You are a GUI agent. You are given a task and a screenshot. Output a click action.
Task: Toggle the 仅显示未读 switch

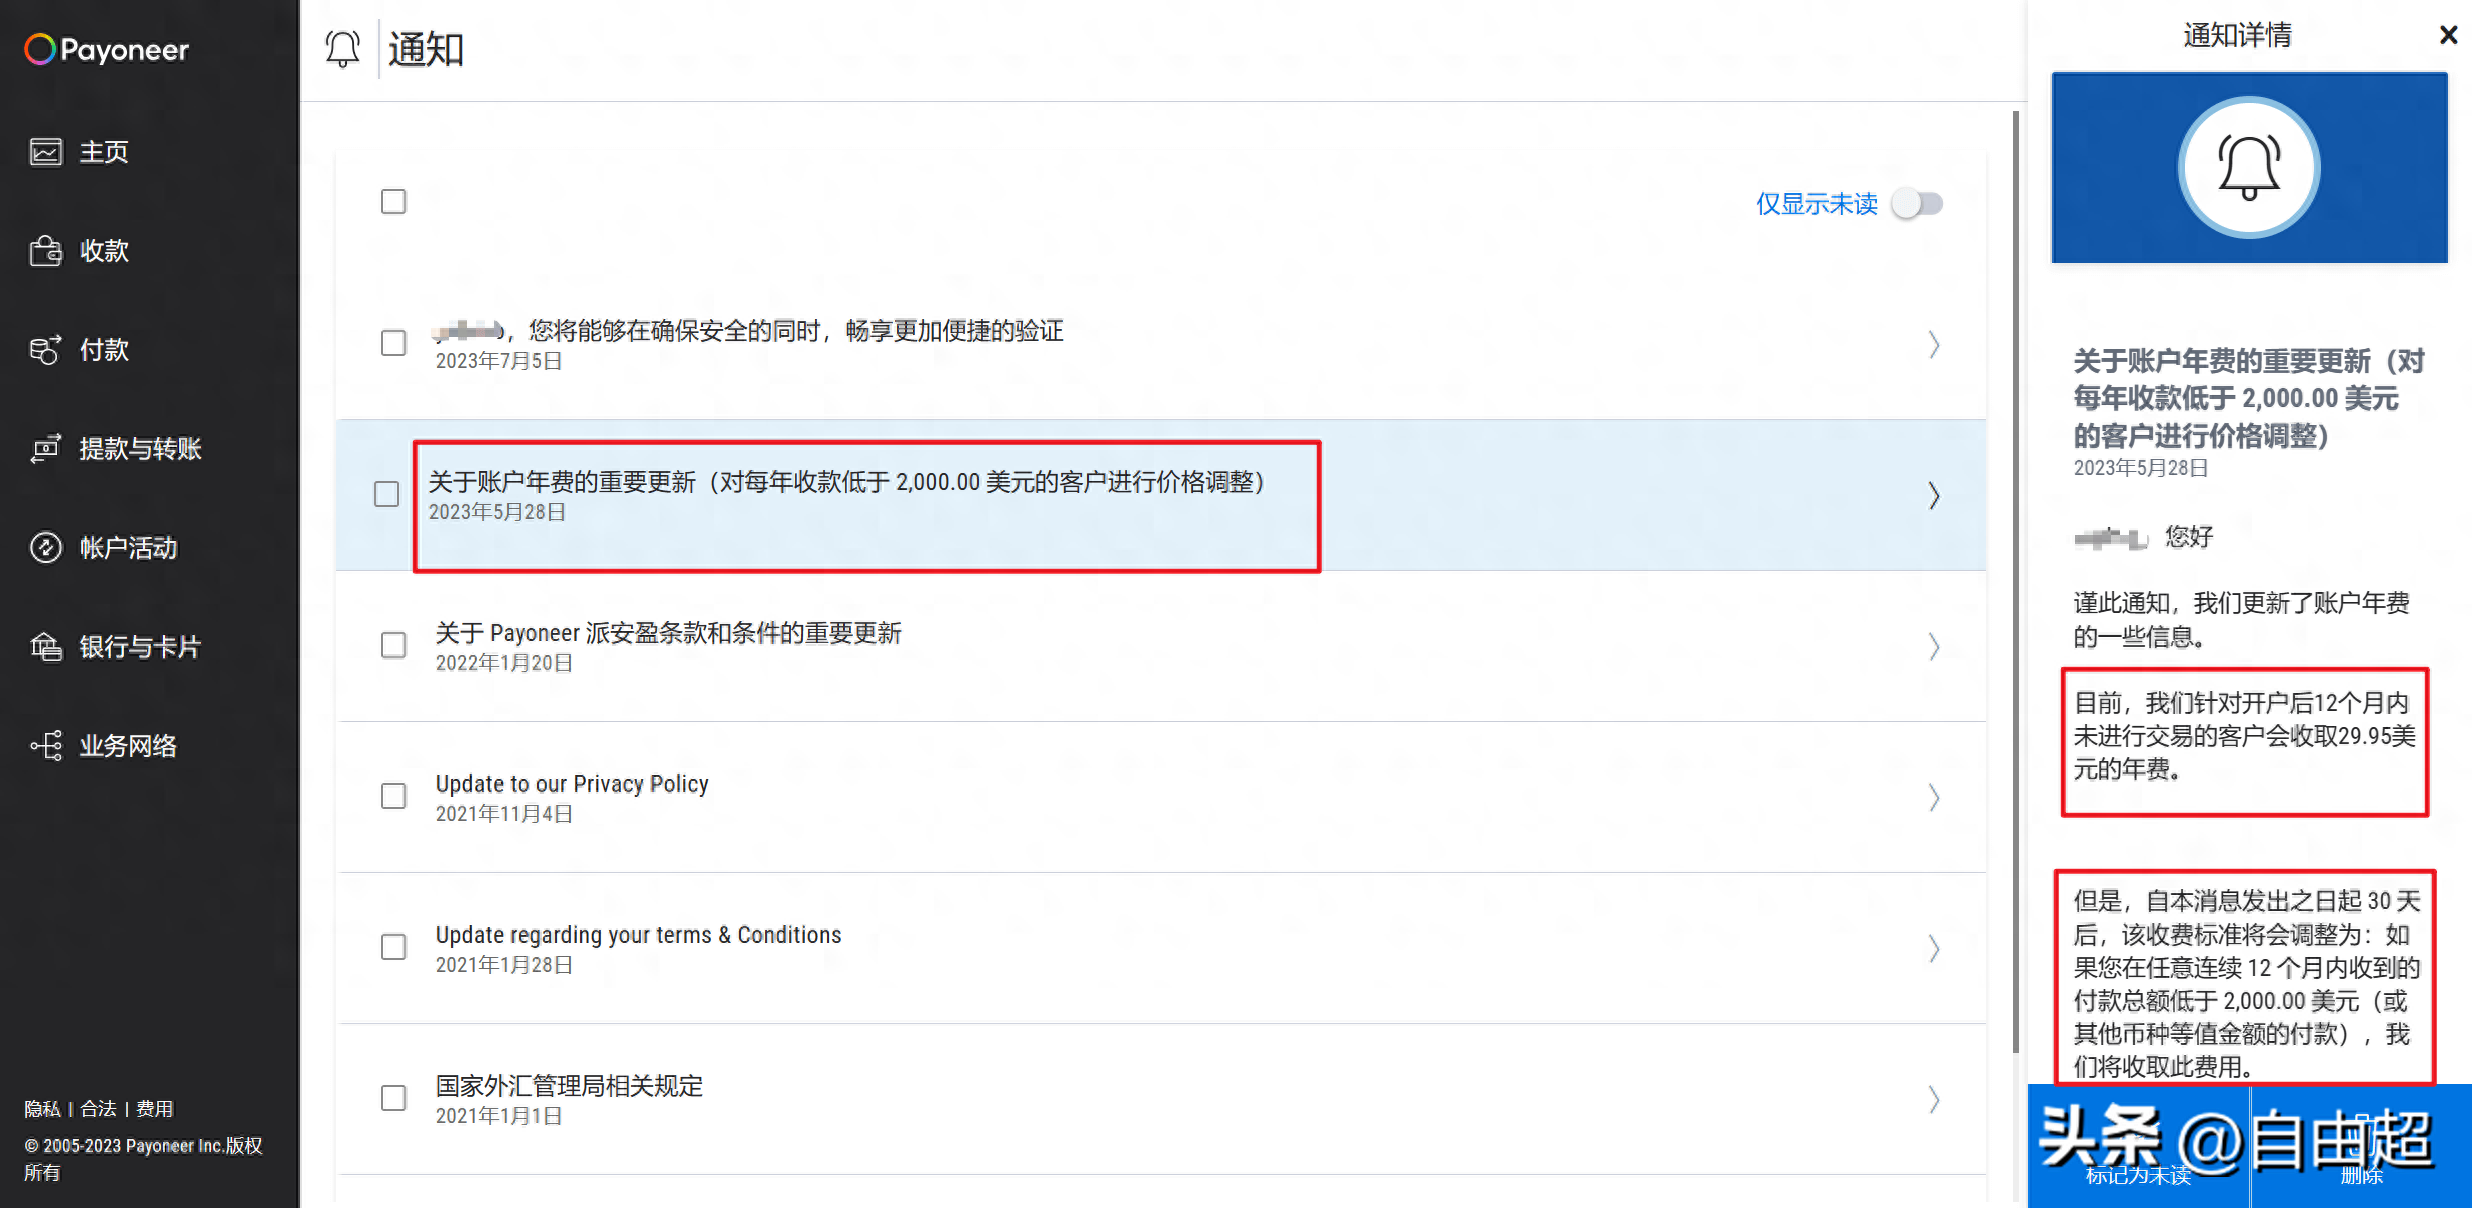[x=1917, y=204]
